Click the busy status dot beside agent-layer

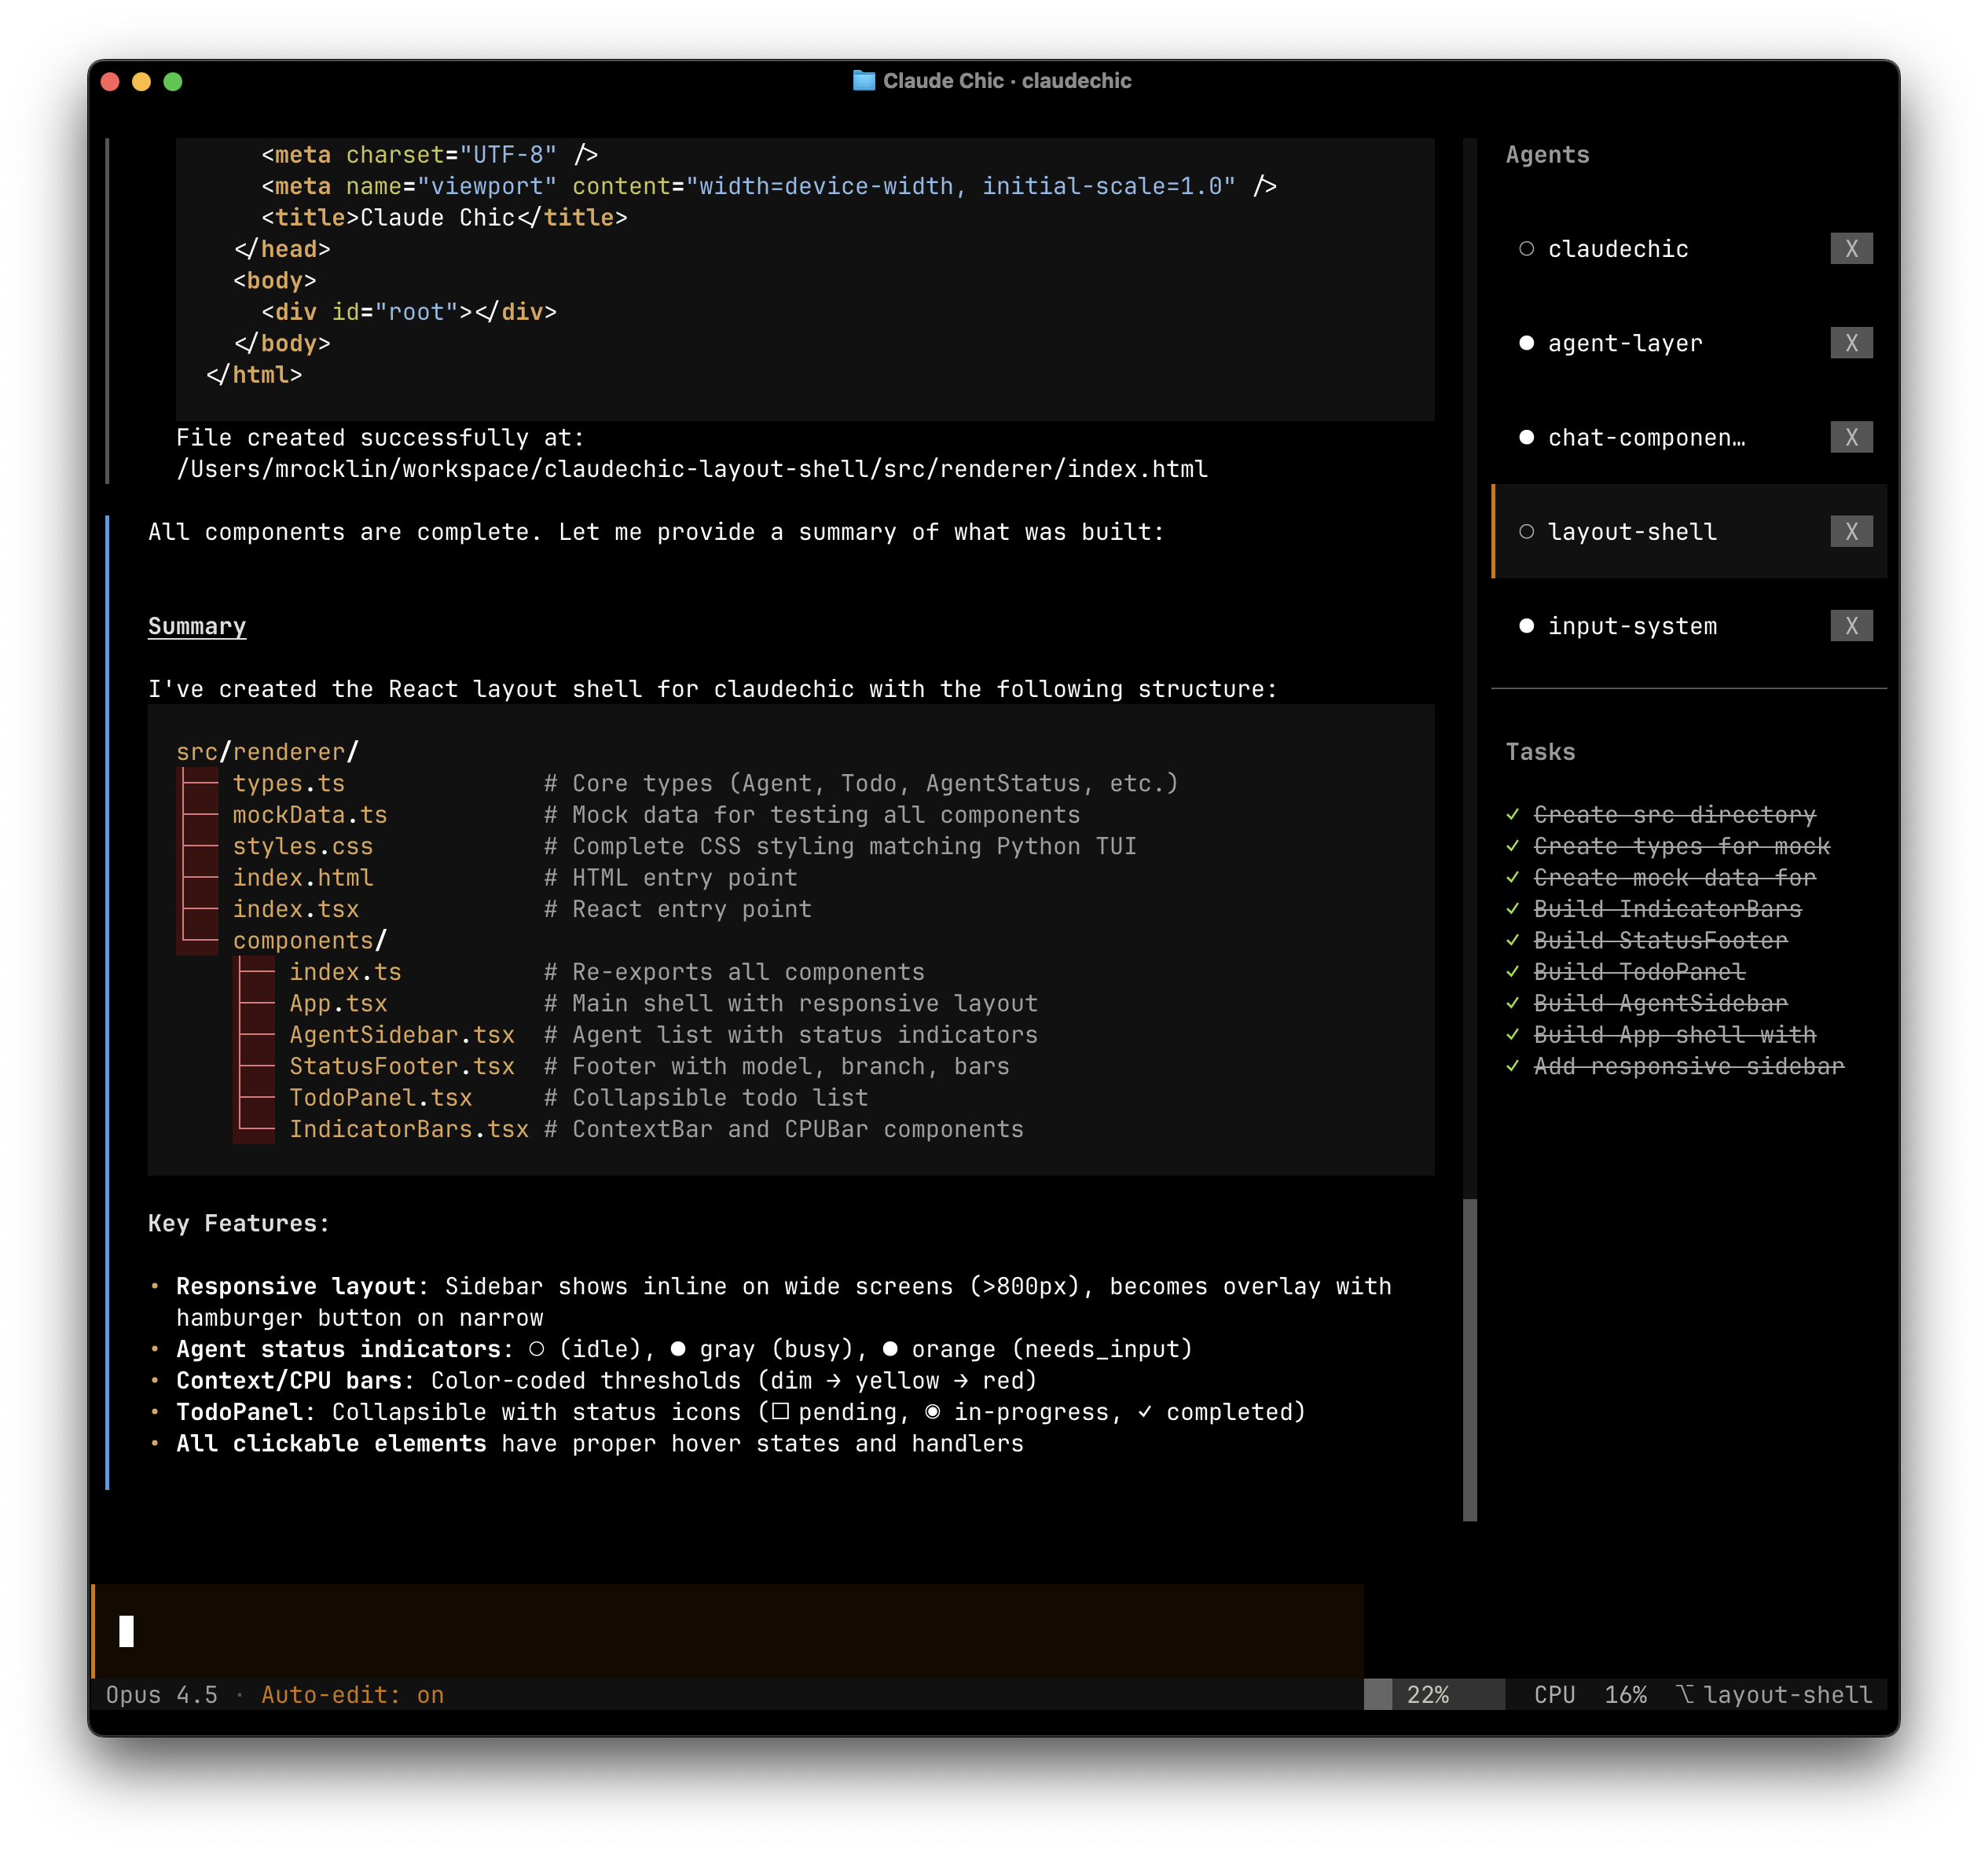(1526, 343)
